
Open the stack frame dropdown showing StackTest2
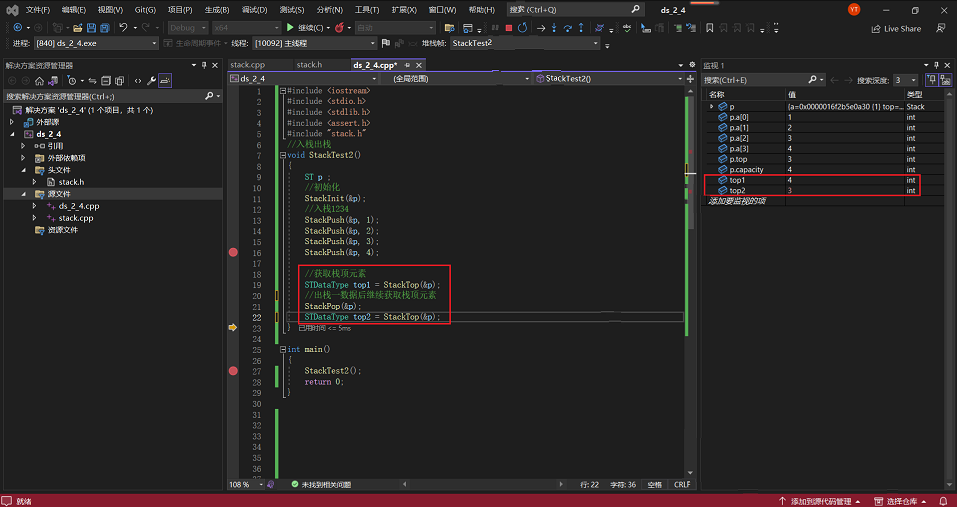525,43
